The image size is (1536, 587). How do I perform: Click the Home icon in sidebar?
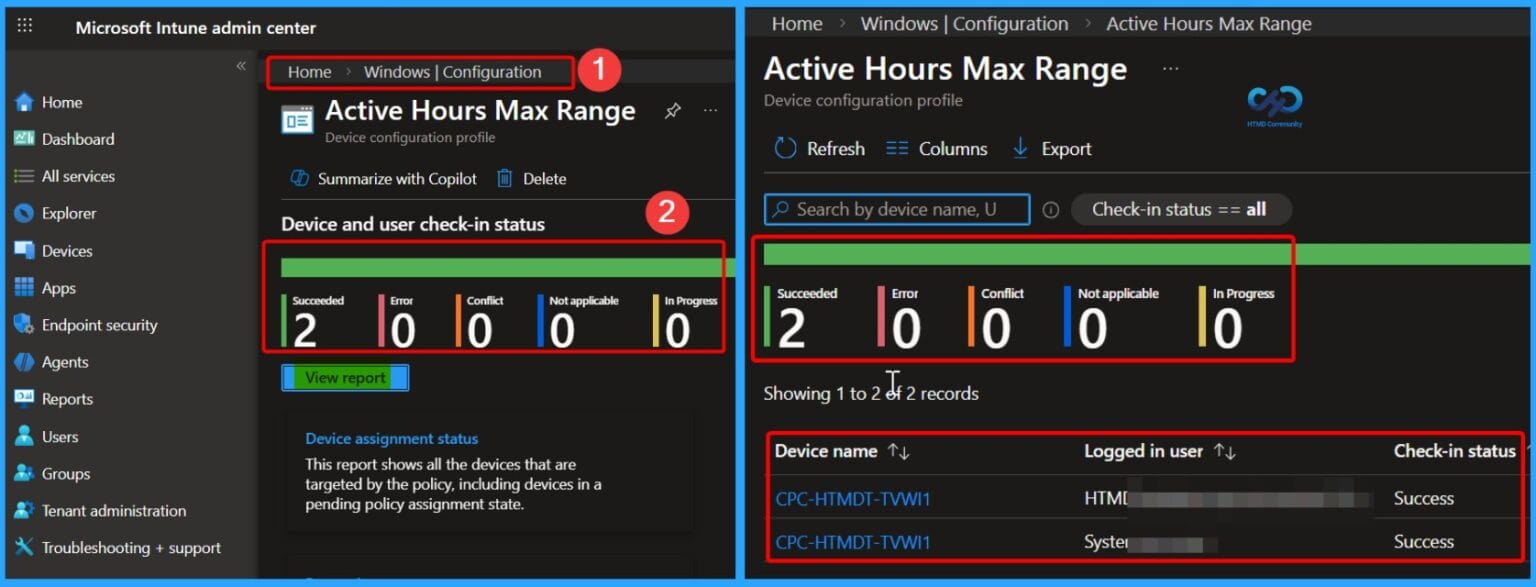pos(24,102)
